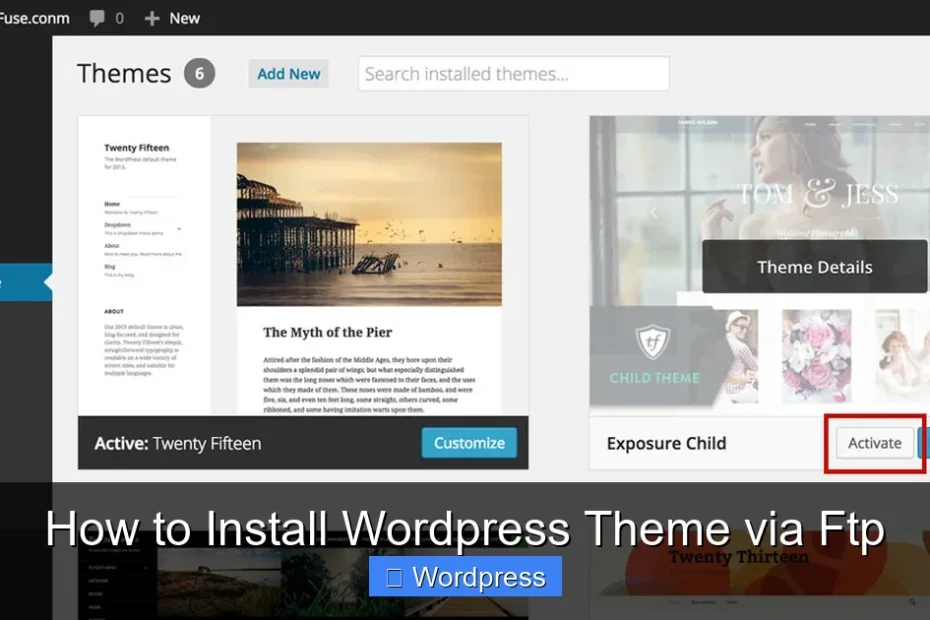Click the Twenty Fifteen theme screenshot
The height and width of the screenshot is (620, 930).
pos(303,266)
